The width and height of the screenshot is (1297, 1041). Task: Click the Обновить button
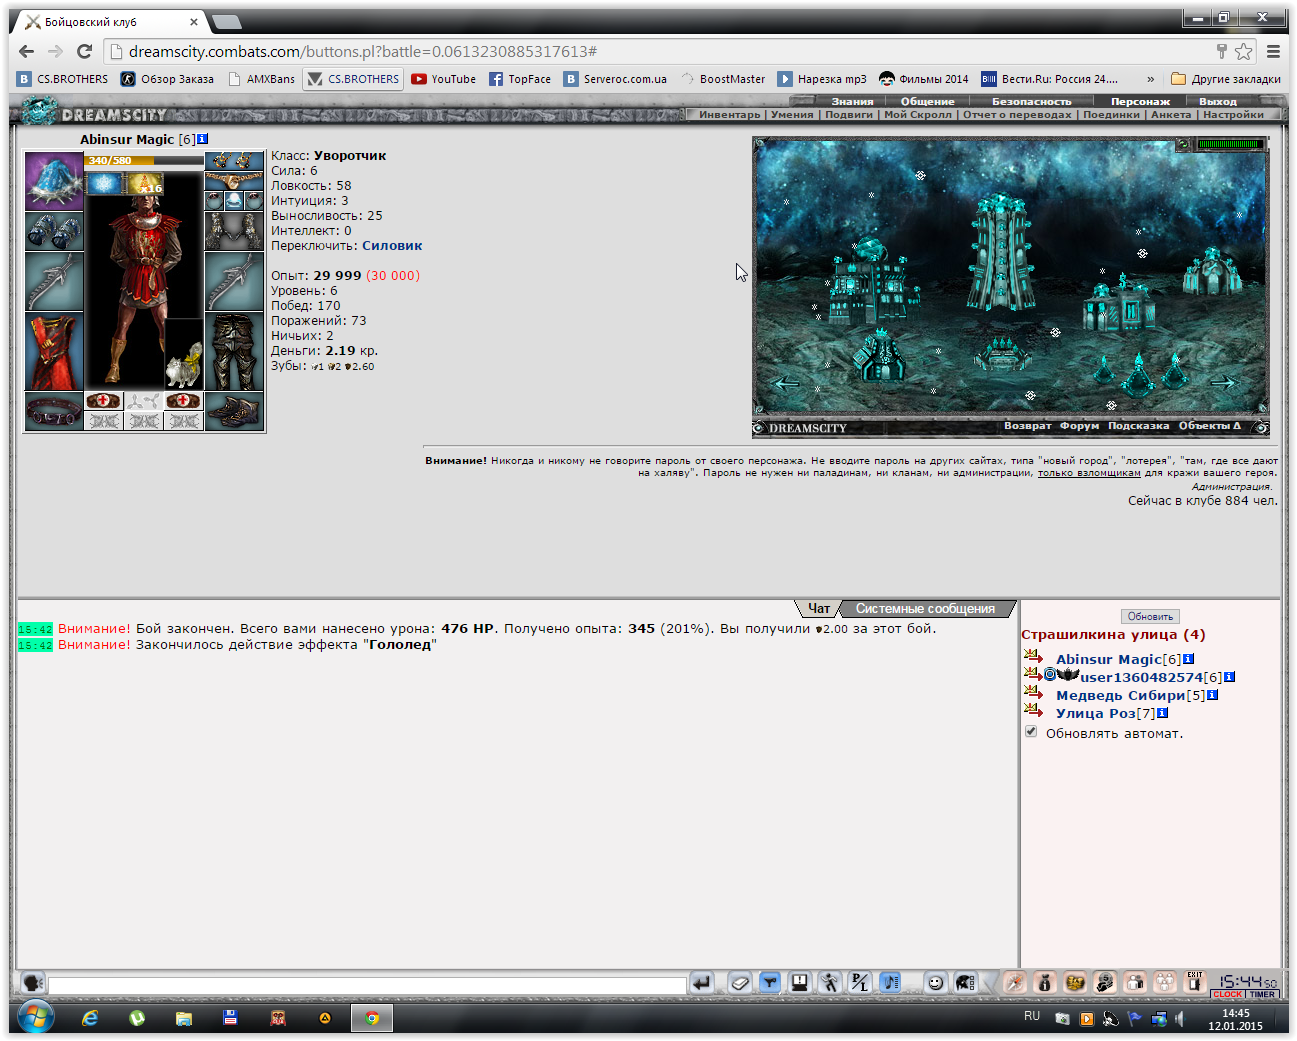(x=1150, y=617)
